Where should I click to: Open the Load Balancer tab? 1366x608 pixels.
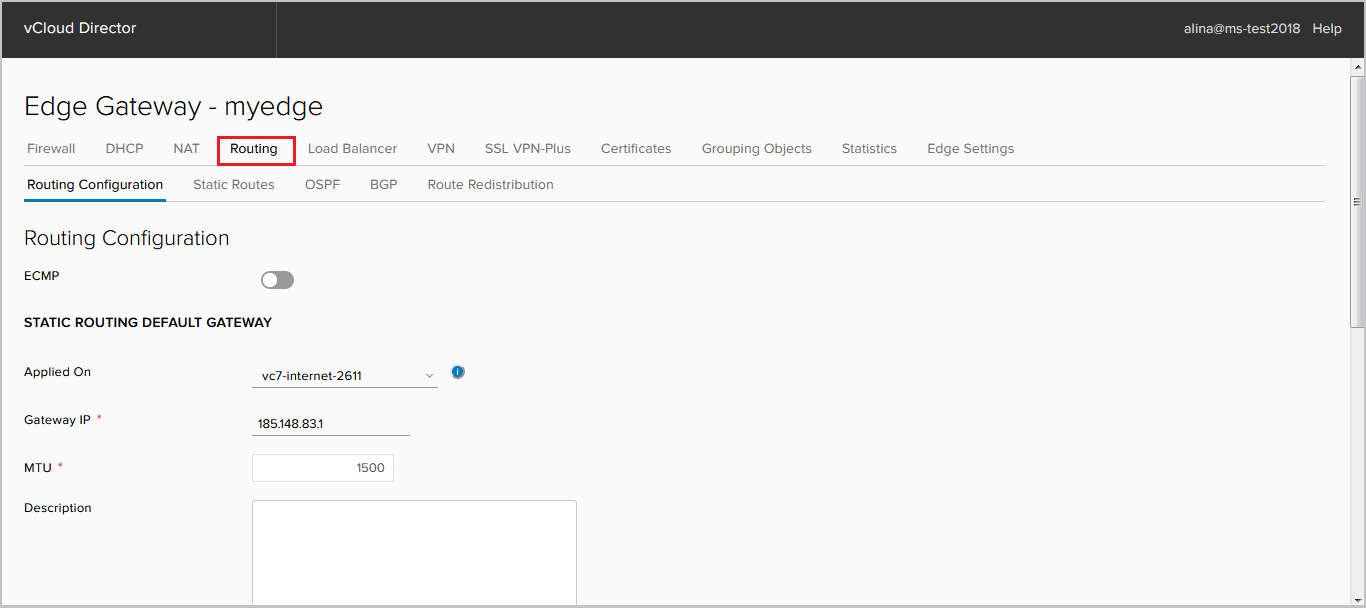pyautogui.click(x=352, y=149)
